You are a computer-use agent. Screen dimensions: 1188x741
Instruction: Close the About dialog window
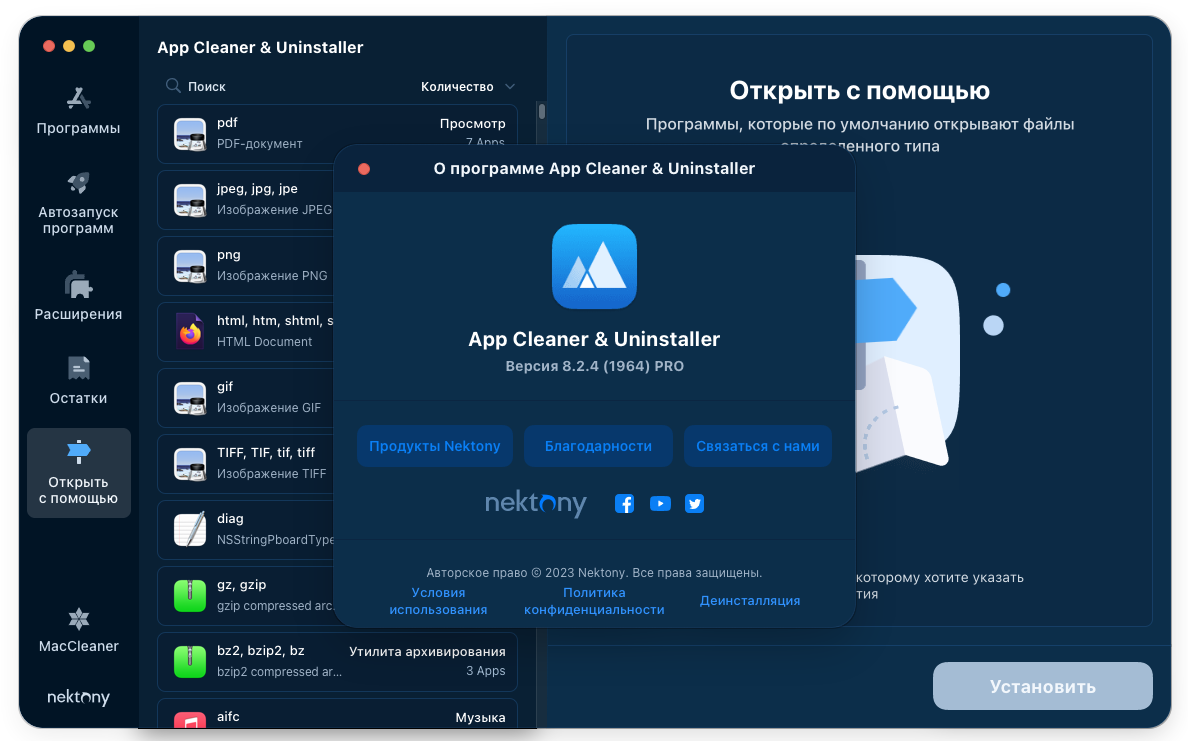click(x=364, y=169)
